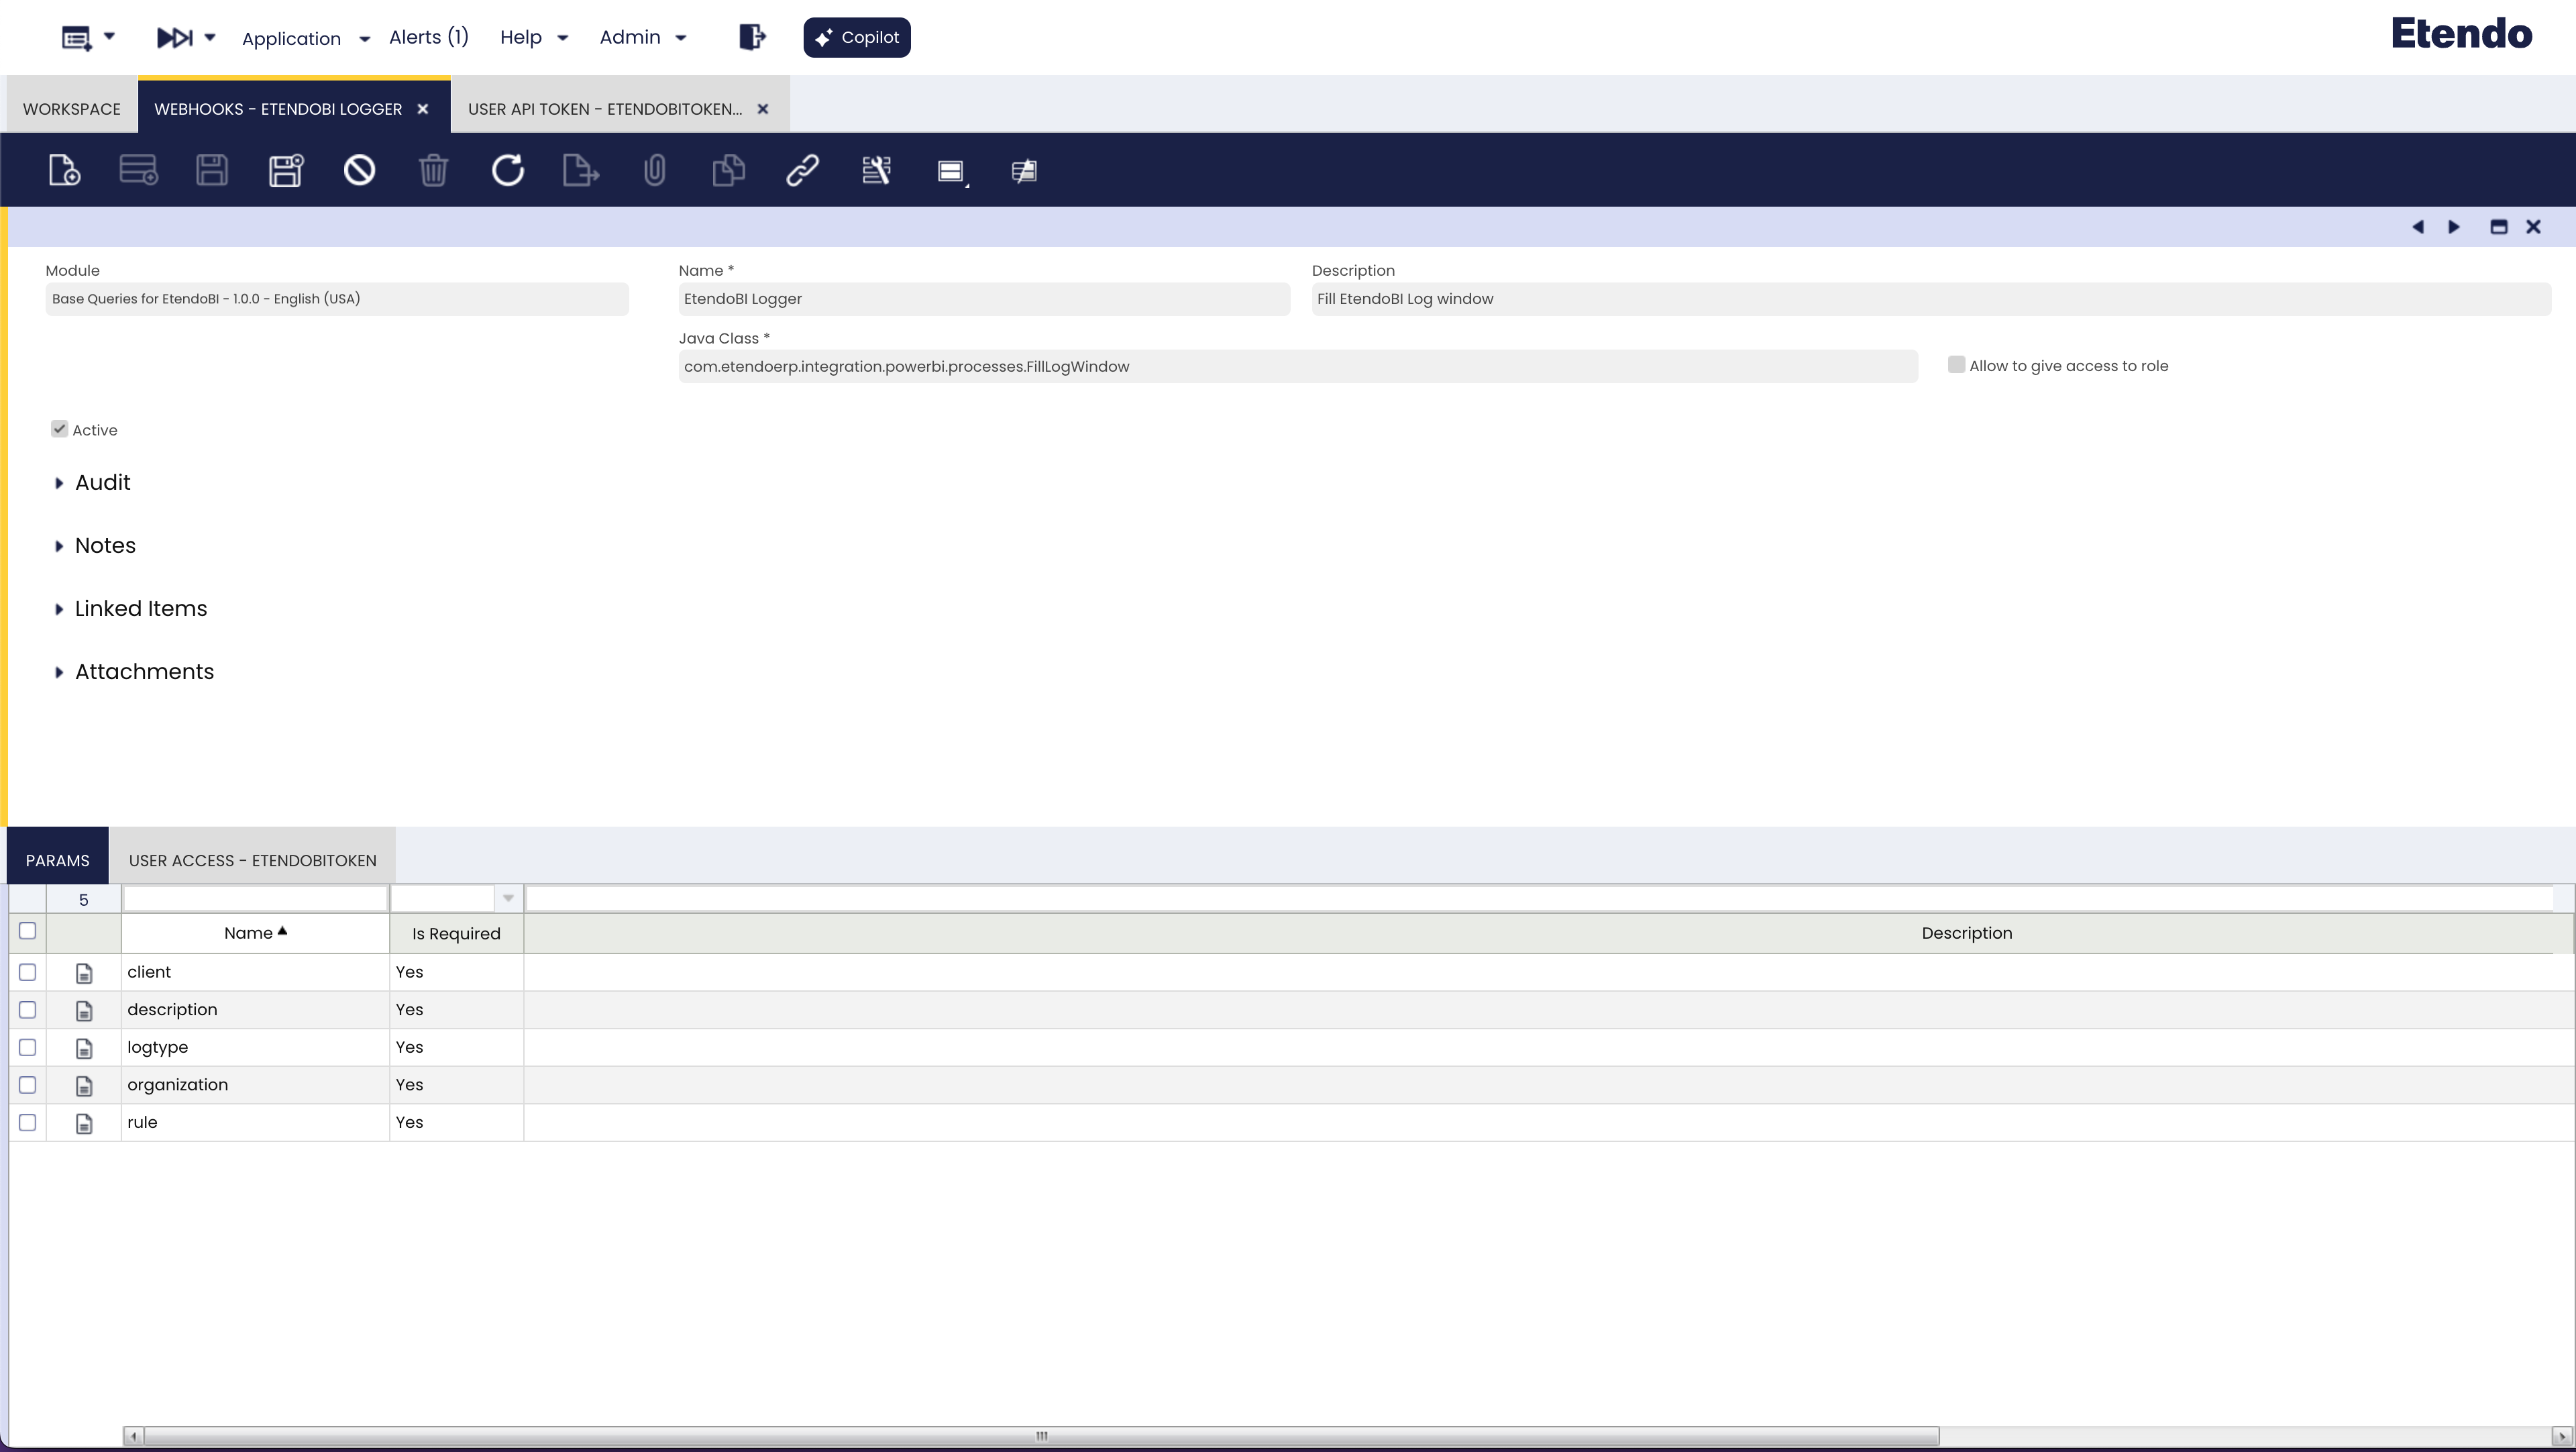Viewport: 2576px width, 1452px height.
Task: Maximize the form view panel
Action: 2498,227
